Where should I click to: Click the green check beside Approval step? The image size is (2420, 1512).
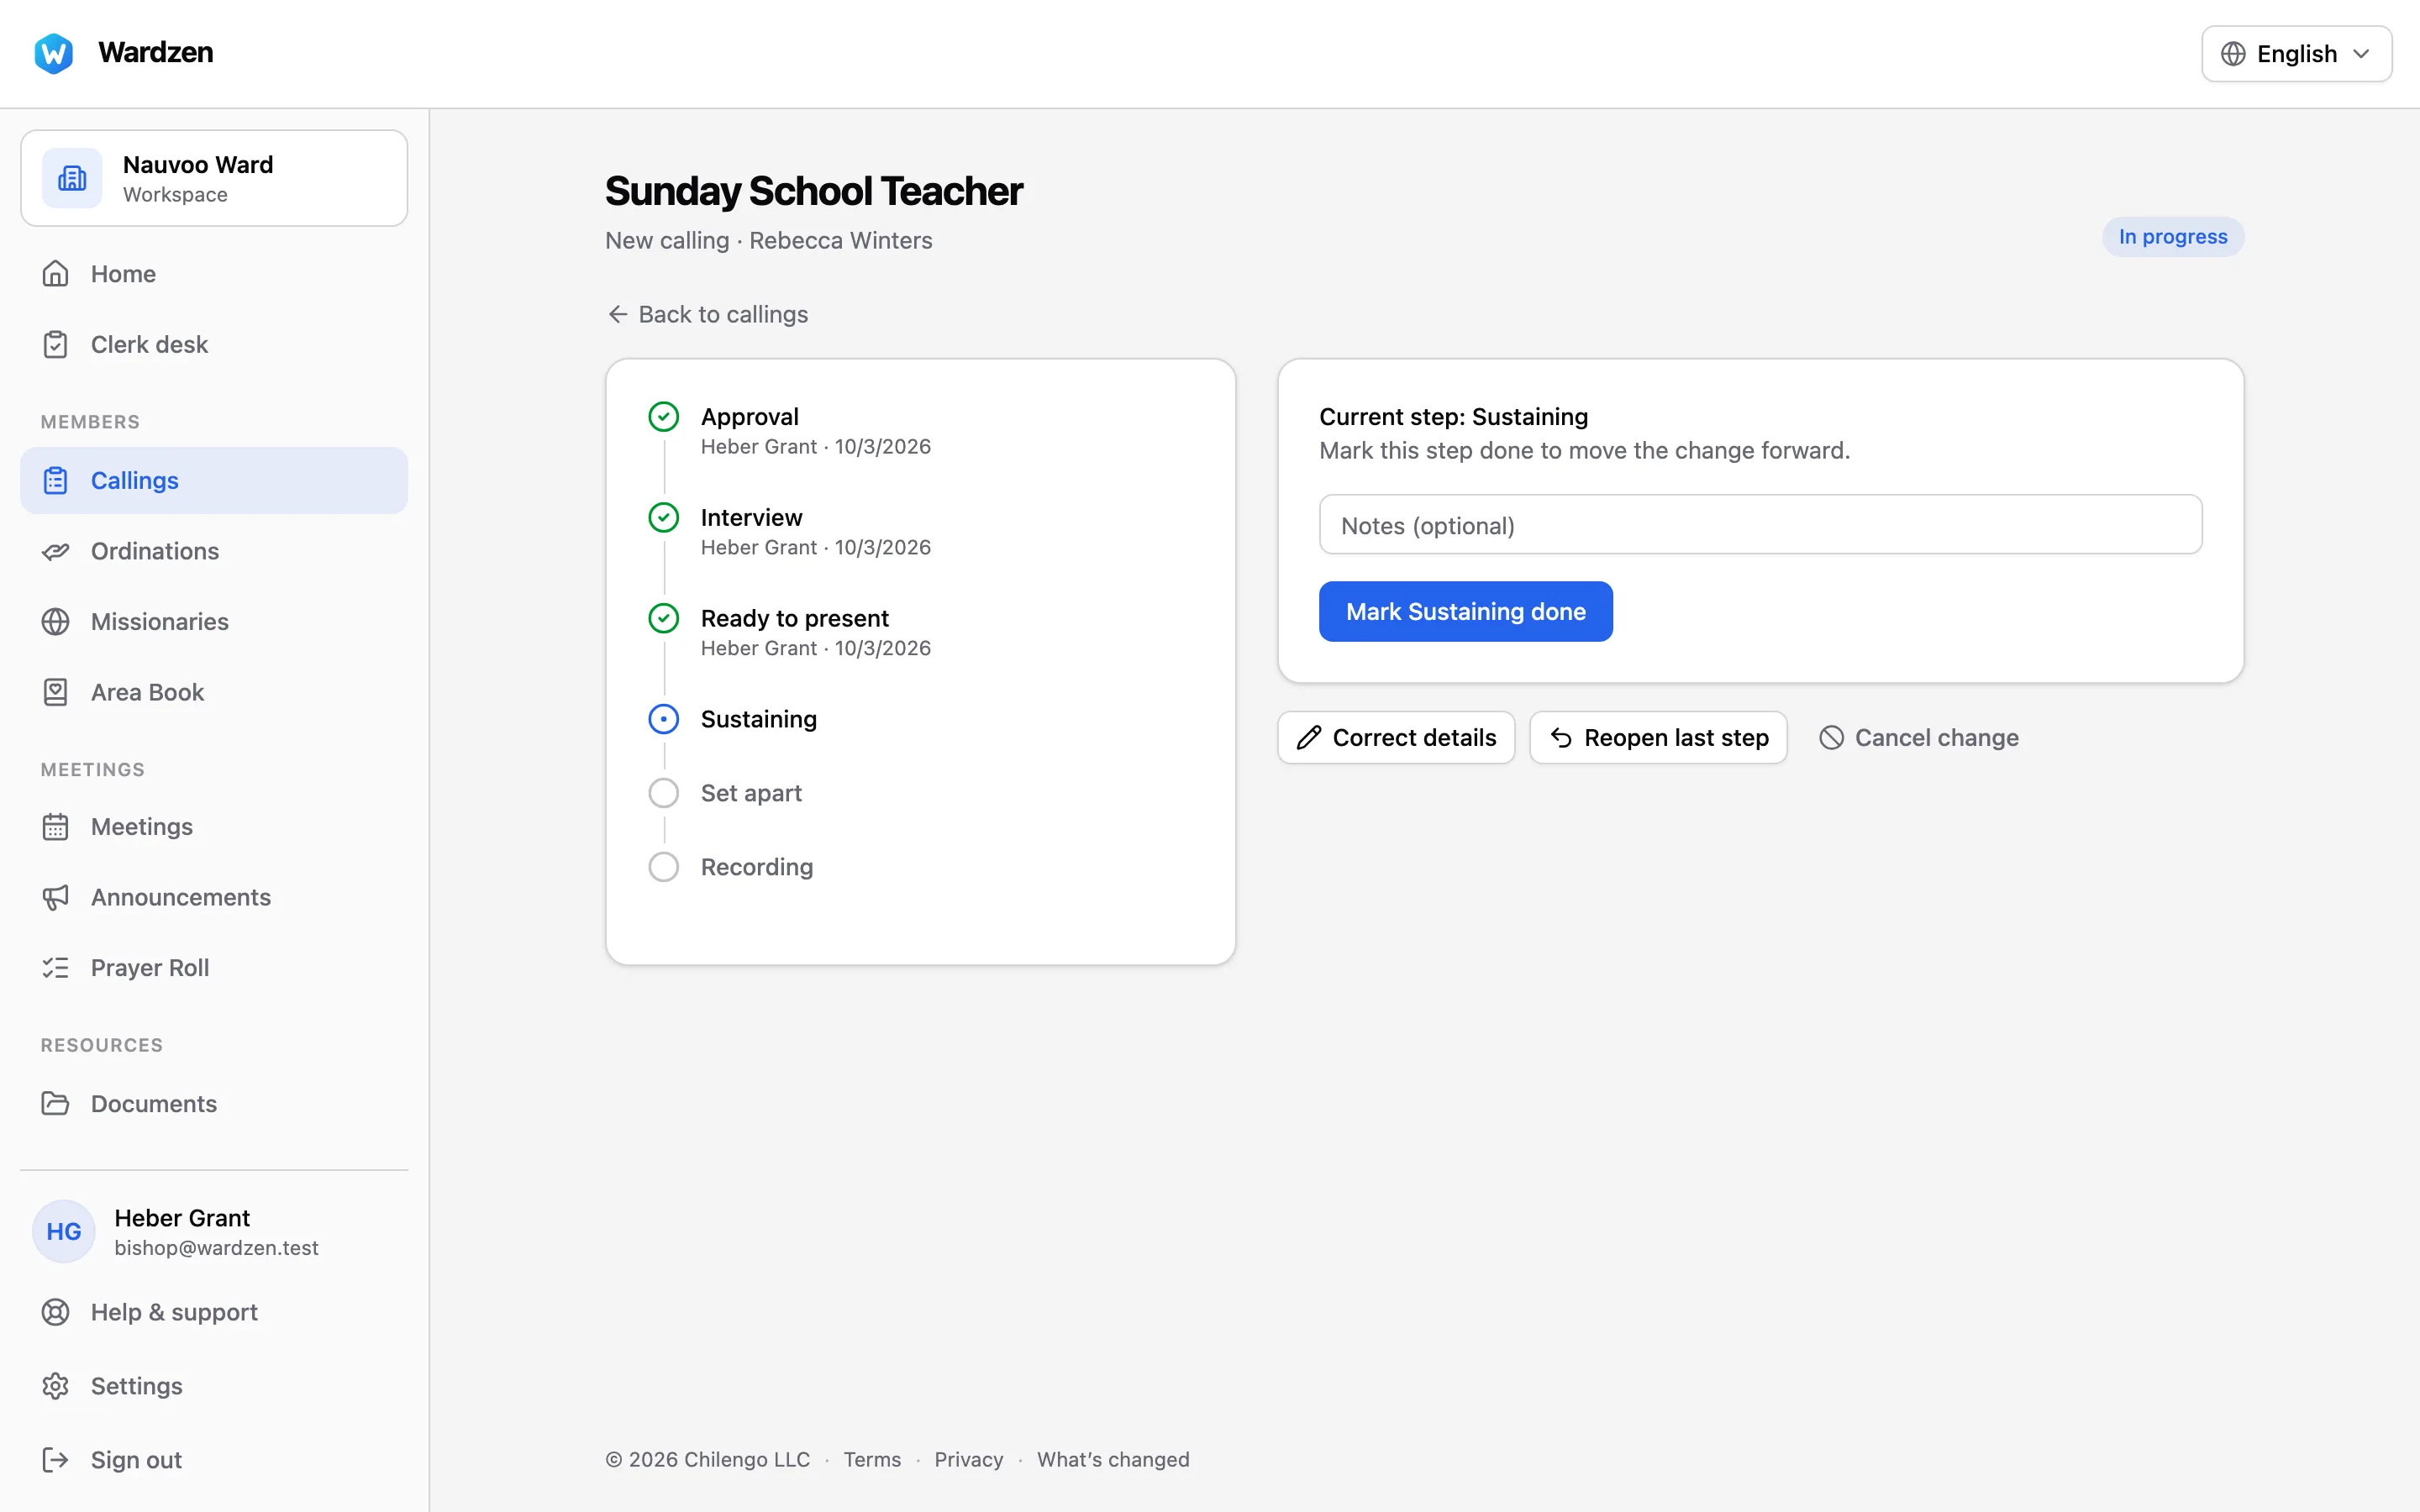[x=664, y=416]
